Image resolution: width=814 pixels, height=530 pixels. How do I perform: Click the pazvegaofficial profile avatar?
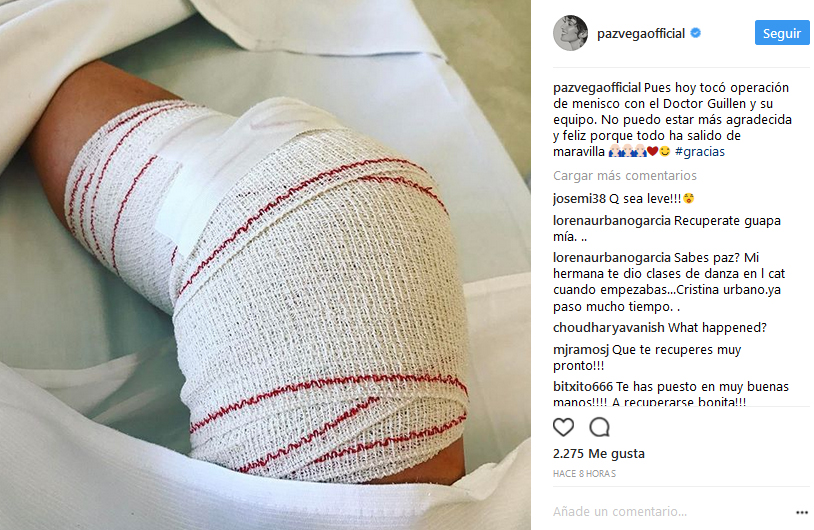pyautogui.click(x=570, y=33)
